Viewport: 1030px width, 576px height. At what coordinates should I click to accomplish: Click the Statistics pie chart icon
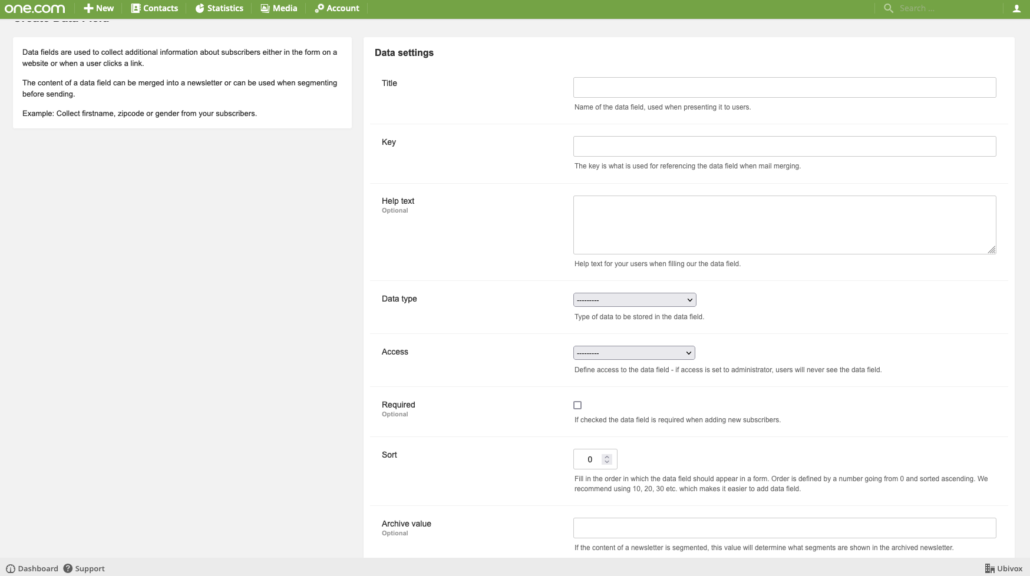200,9
